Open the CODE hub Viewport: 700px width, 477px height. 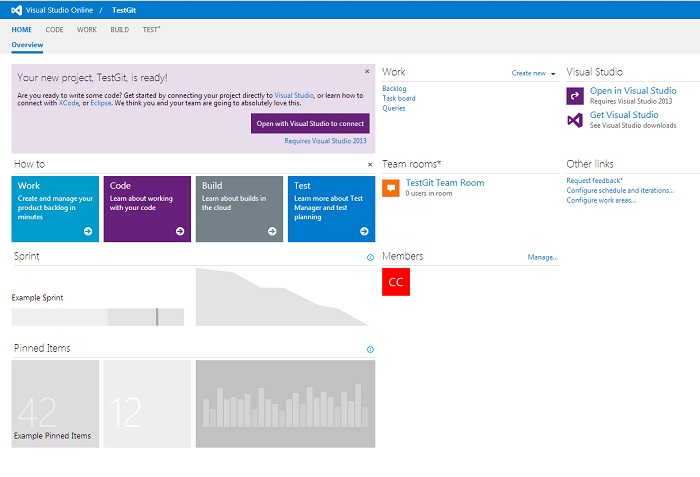pos(54,29)
